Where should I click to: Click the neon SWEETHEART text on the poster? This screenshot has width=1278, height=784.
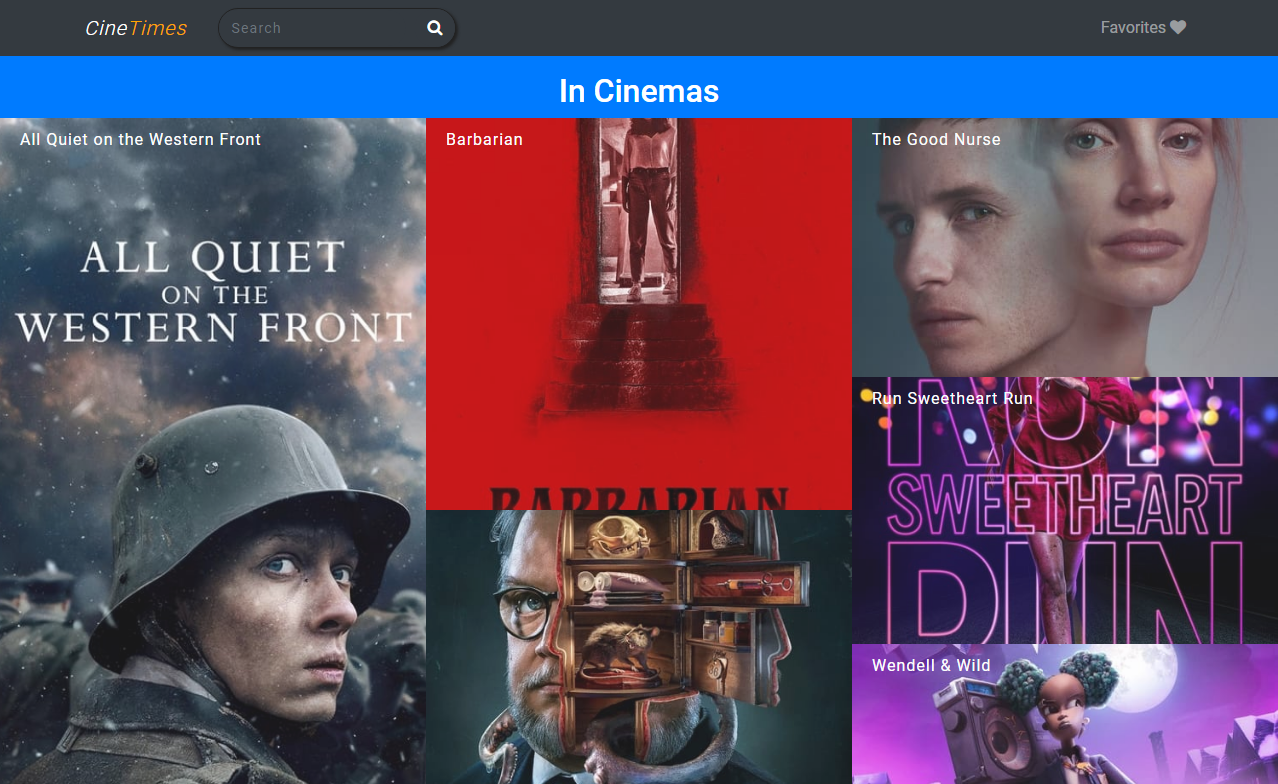click(x=1064, y=503)
